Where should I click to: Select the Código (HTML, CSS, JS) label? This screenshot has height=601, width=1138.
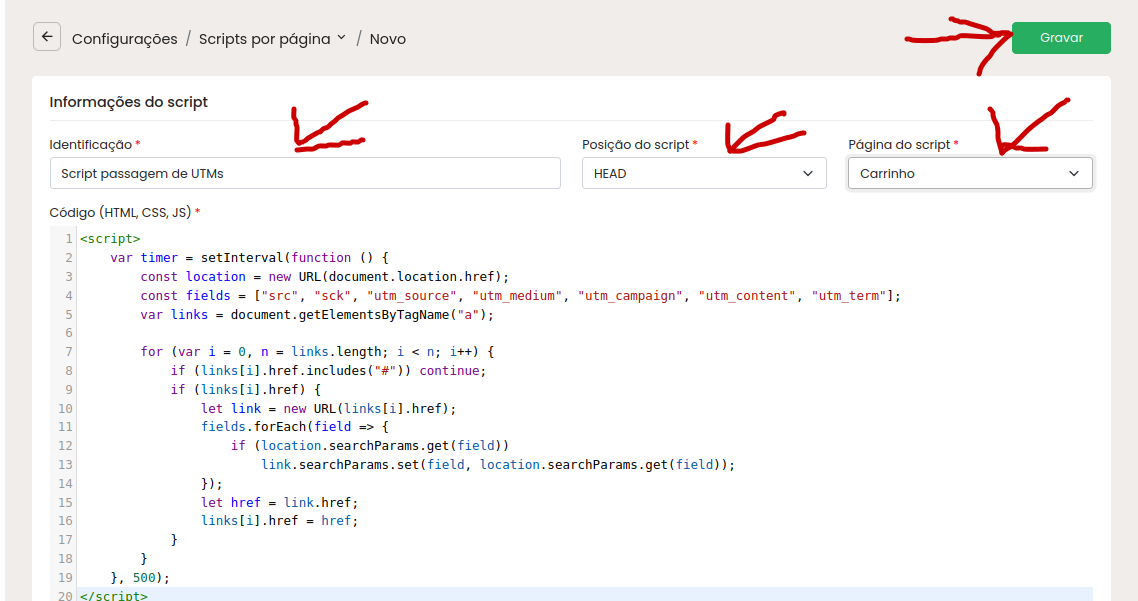[120, 213]
